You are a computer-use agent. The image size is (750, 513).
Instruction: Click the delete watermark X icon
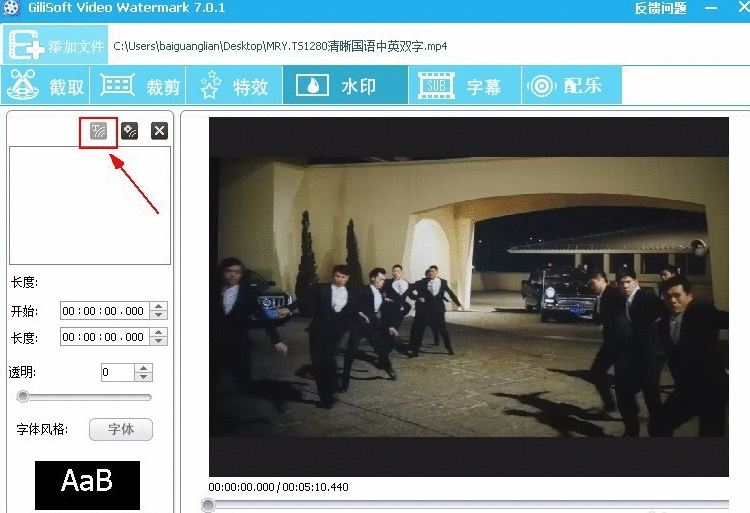(159, 131)
